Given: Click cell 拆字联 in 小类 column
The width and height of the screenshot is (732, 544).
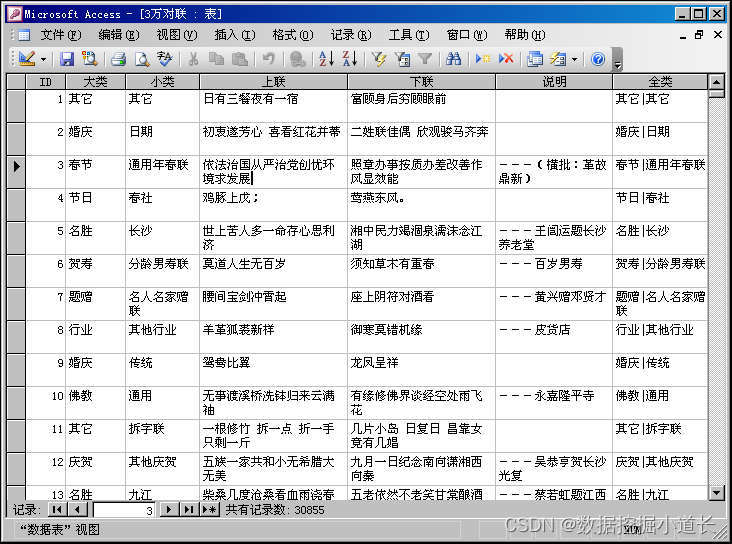Looking at the screenshot, I should [x=162, y=436].
